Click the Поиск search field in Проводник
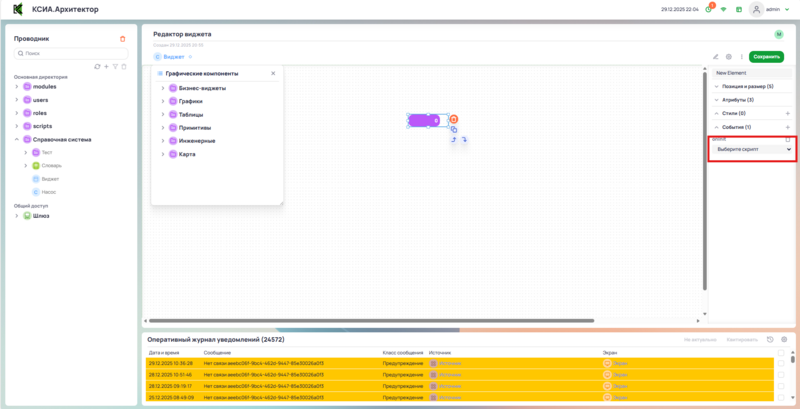Screen dimensions: 800x409 point(70,53)
